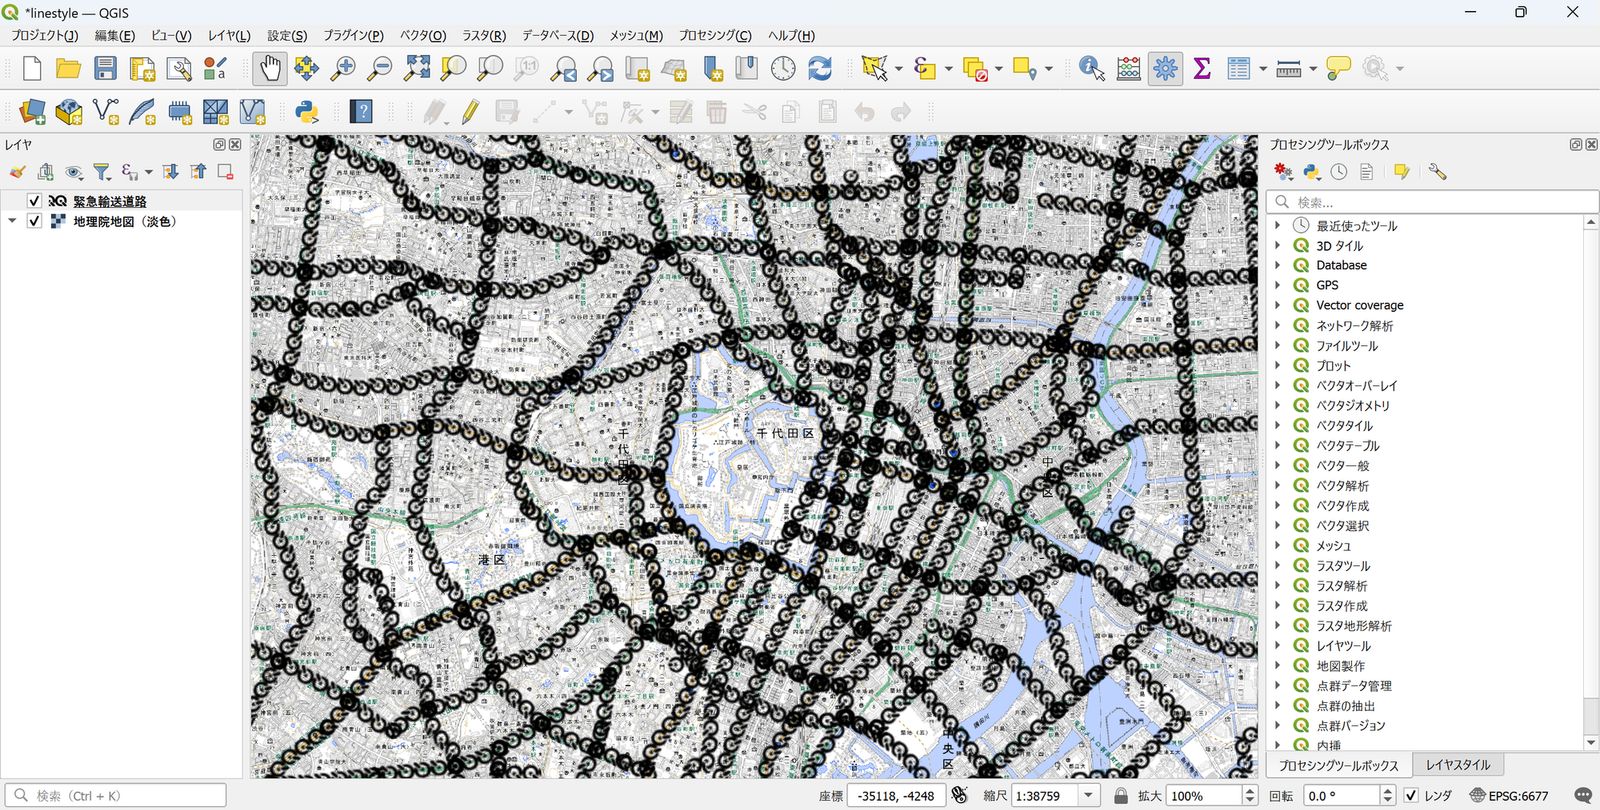Select the ベクタ選択 toolbox entry
This screenshot has width=1600, height=810.
coord(1342,525)
